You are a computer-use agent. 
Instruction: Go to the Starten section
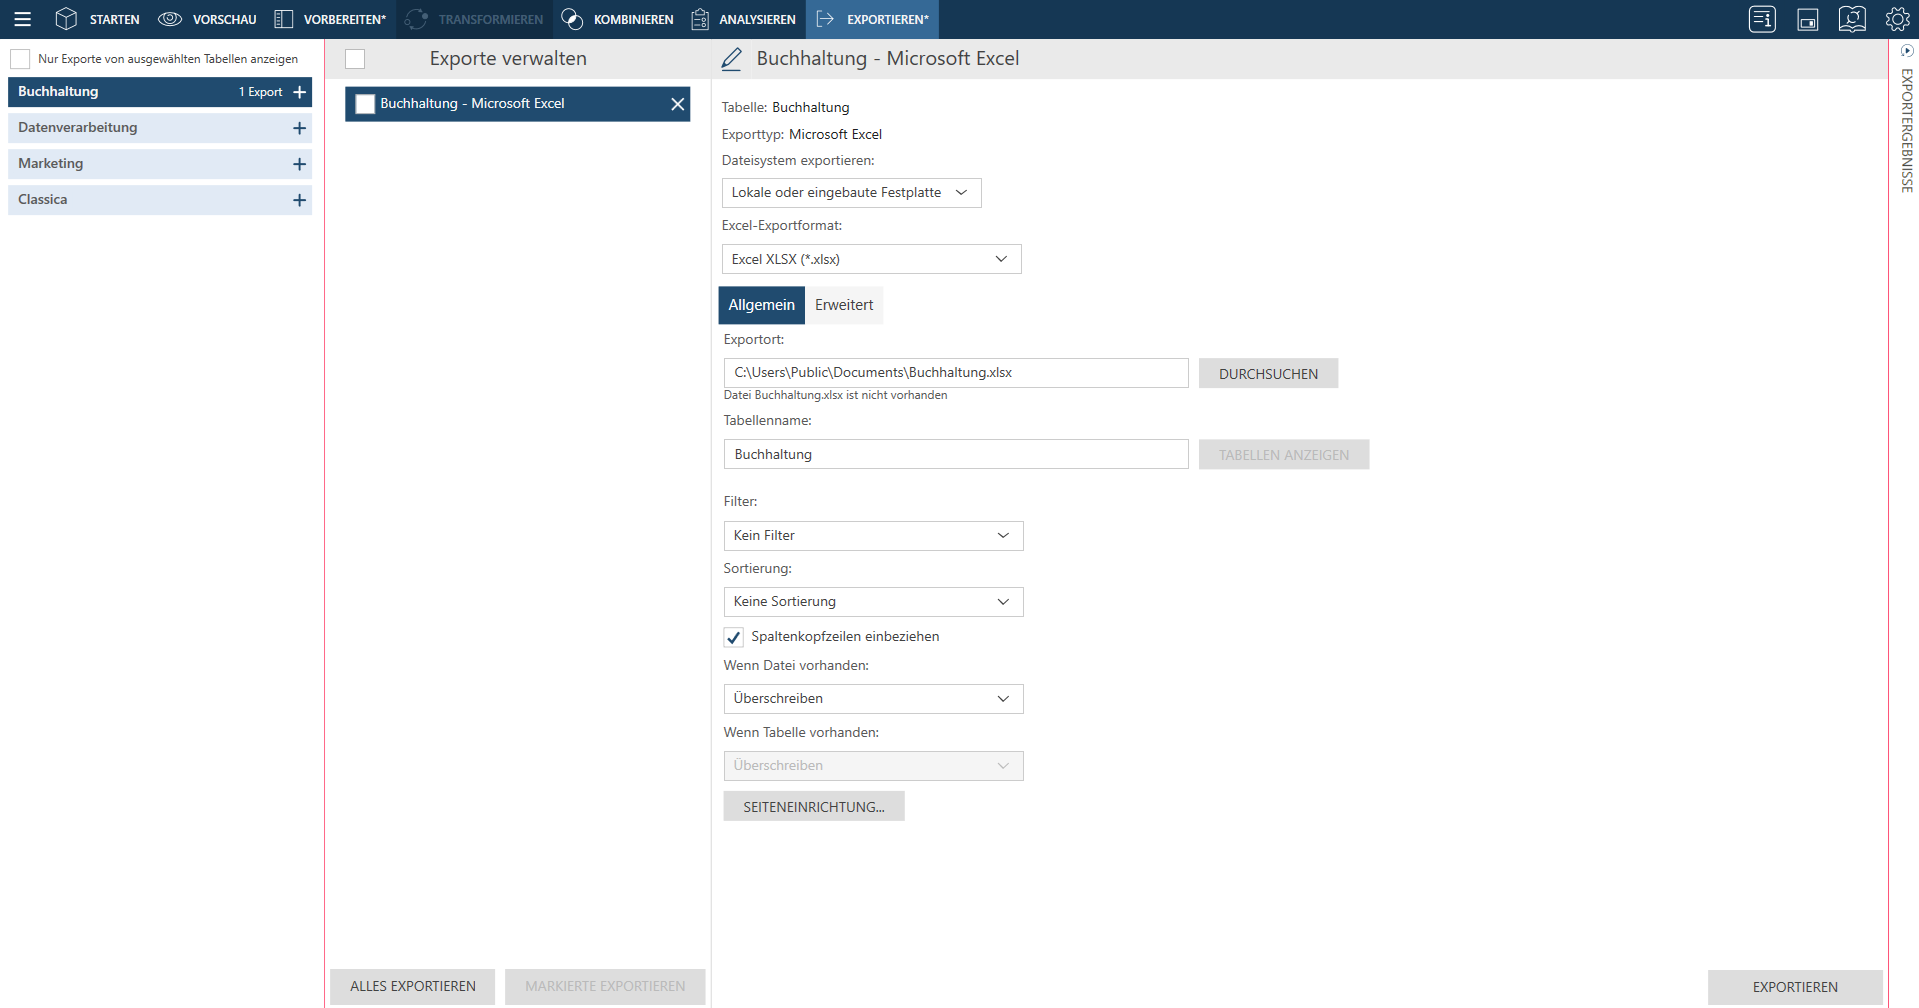coord(97,19)
